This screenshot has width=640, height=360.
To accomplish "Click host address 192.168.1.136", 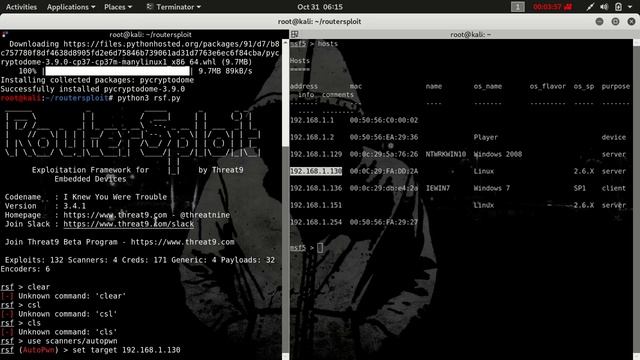I will point(316,188).
